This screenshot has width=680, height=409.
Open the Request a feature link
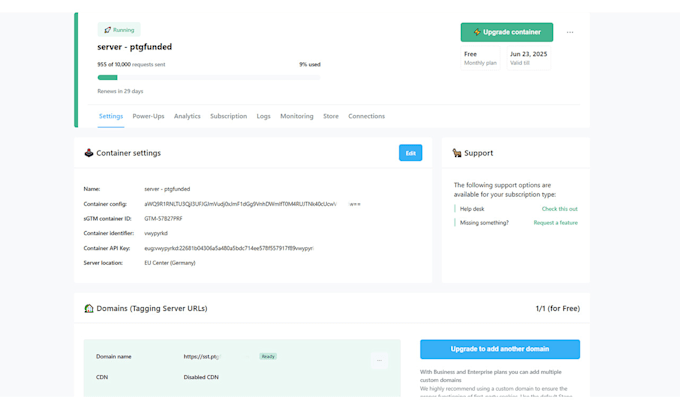[x=556, y=223]
